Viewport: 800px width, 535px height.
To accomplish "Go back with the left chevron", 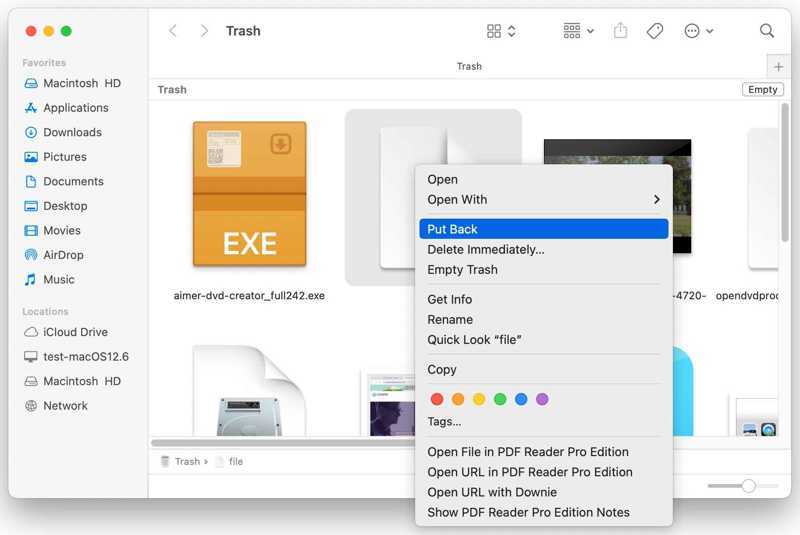I will (x=173, y=31).
